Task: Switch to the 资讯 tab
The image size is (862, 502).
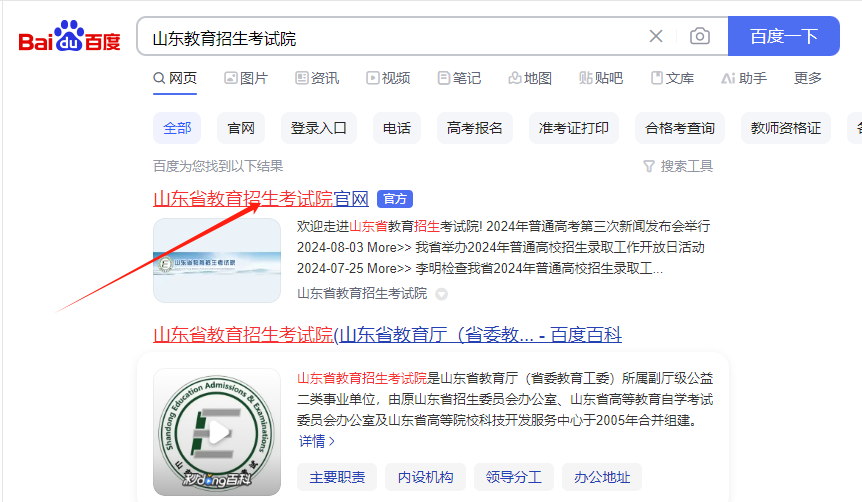Action: (x=317, y=78)
